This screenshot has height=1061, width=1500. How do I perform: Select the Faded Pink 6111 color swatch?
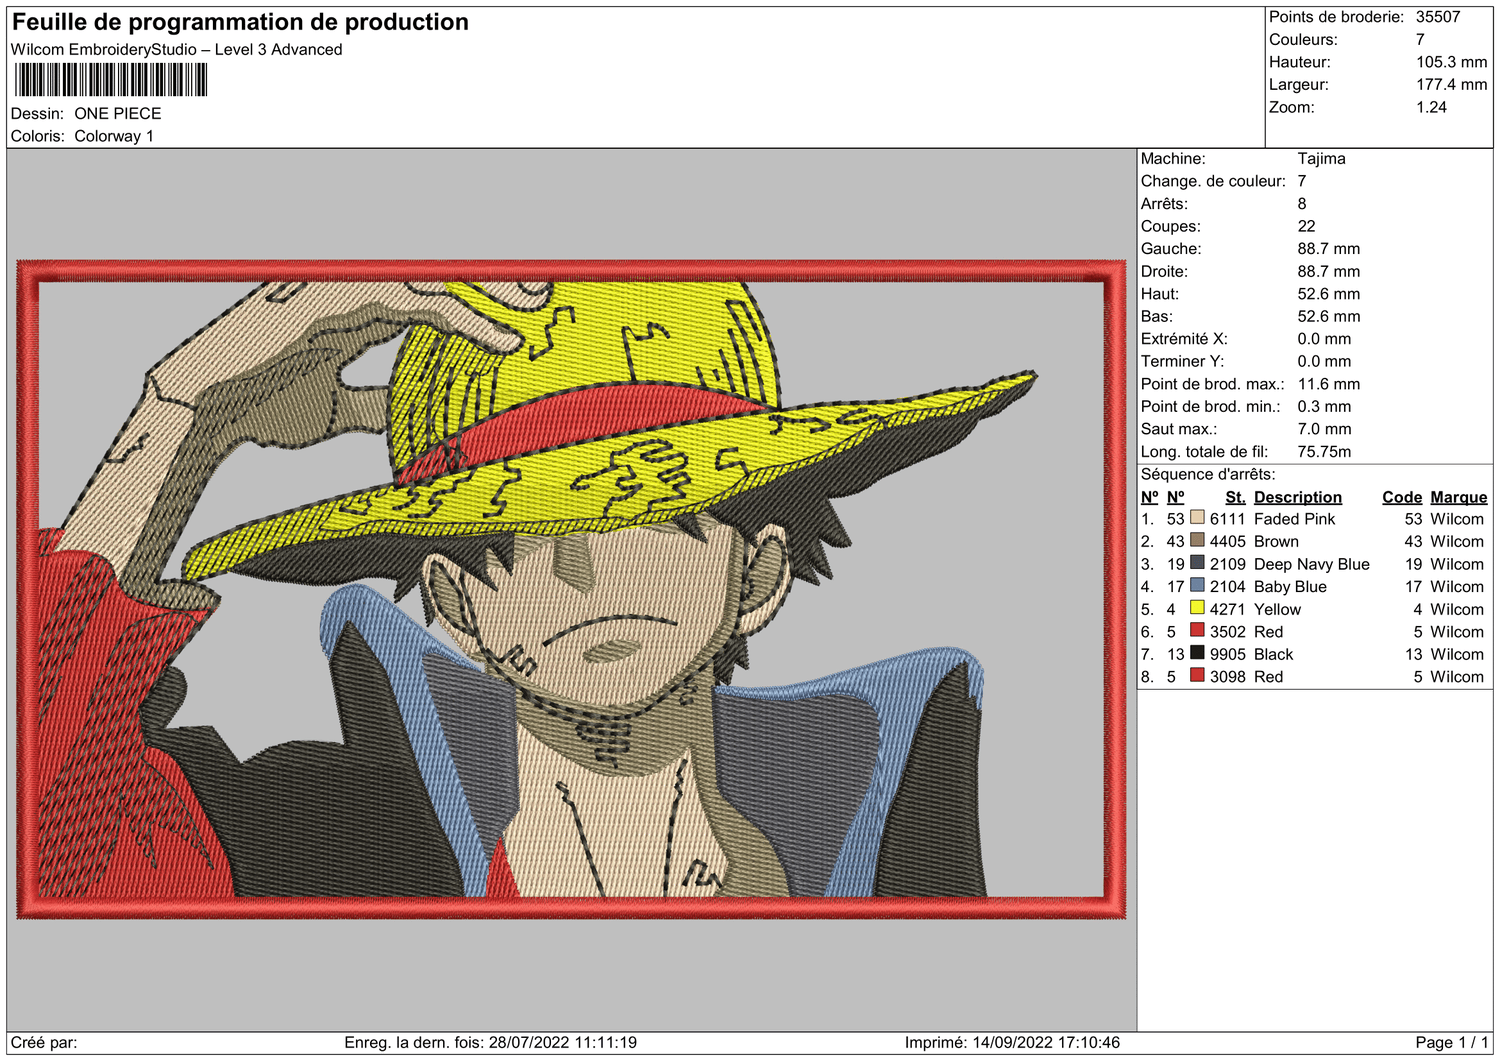click(x=1196, y=519)
